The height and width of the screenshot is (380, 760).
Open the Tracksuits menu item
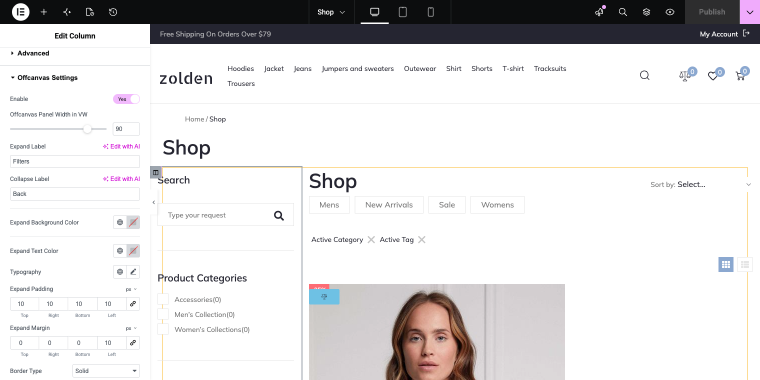pos(550,68)
